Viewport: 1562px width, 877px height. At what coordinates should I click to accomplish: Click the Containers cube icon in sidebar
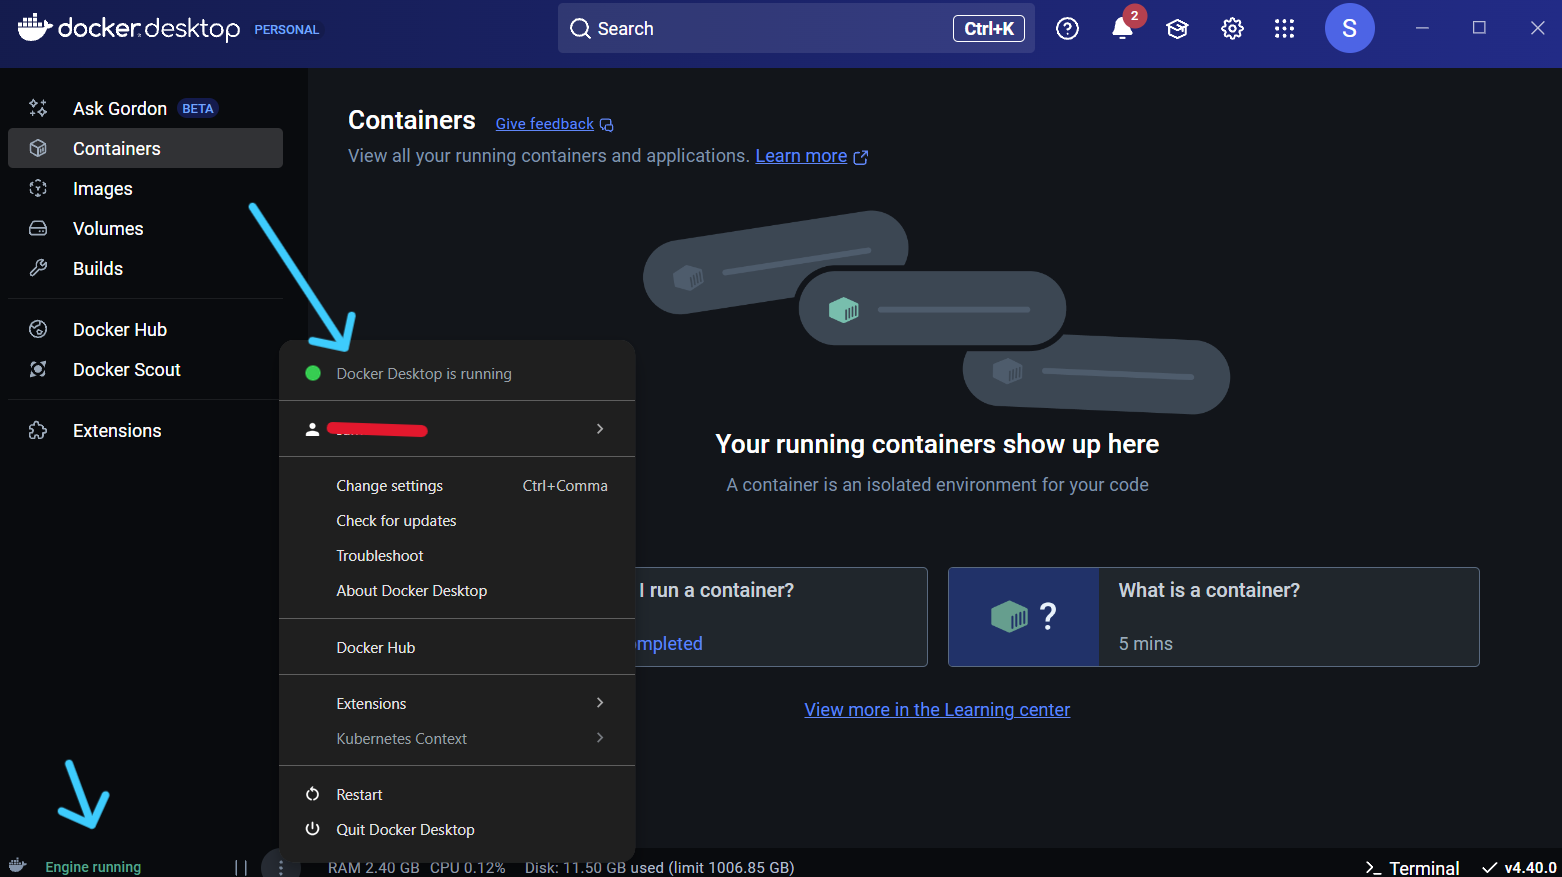(38, 148)
